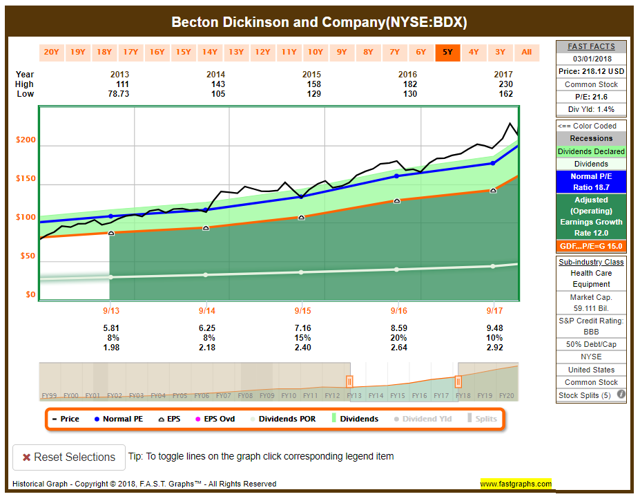Screen dimensions: 640x501
Task: Click the Div Yld: 1.4% value
Action: [591, 109]
